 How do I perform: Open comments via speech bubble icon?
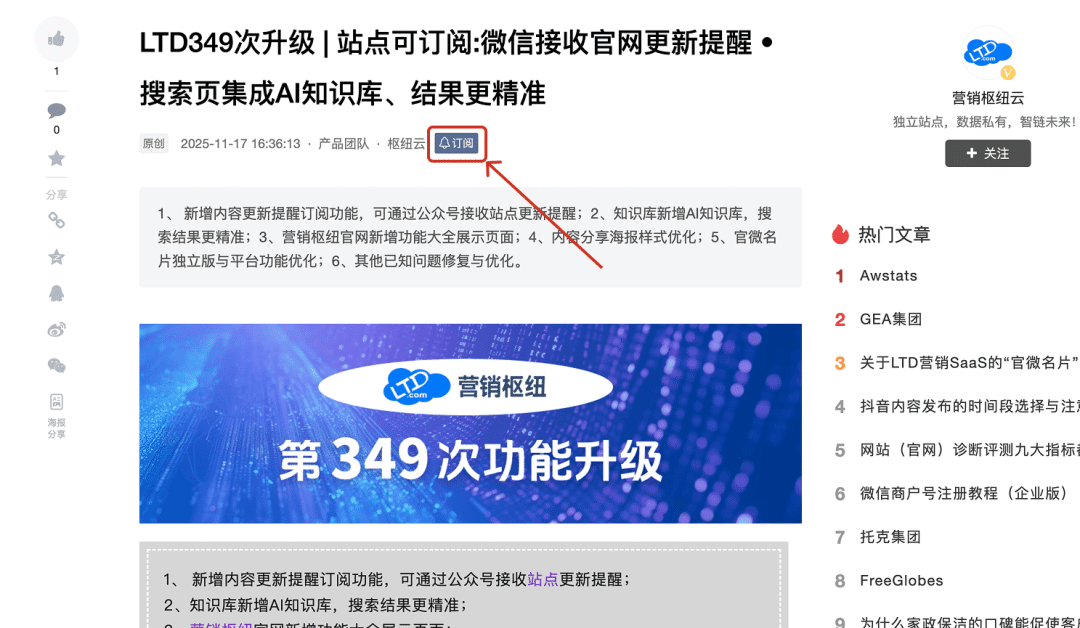(56, 110)
